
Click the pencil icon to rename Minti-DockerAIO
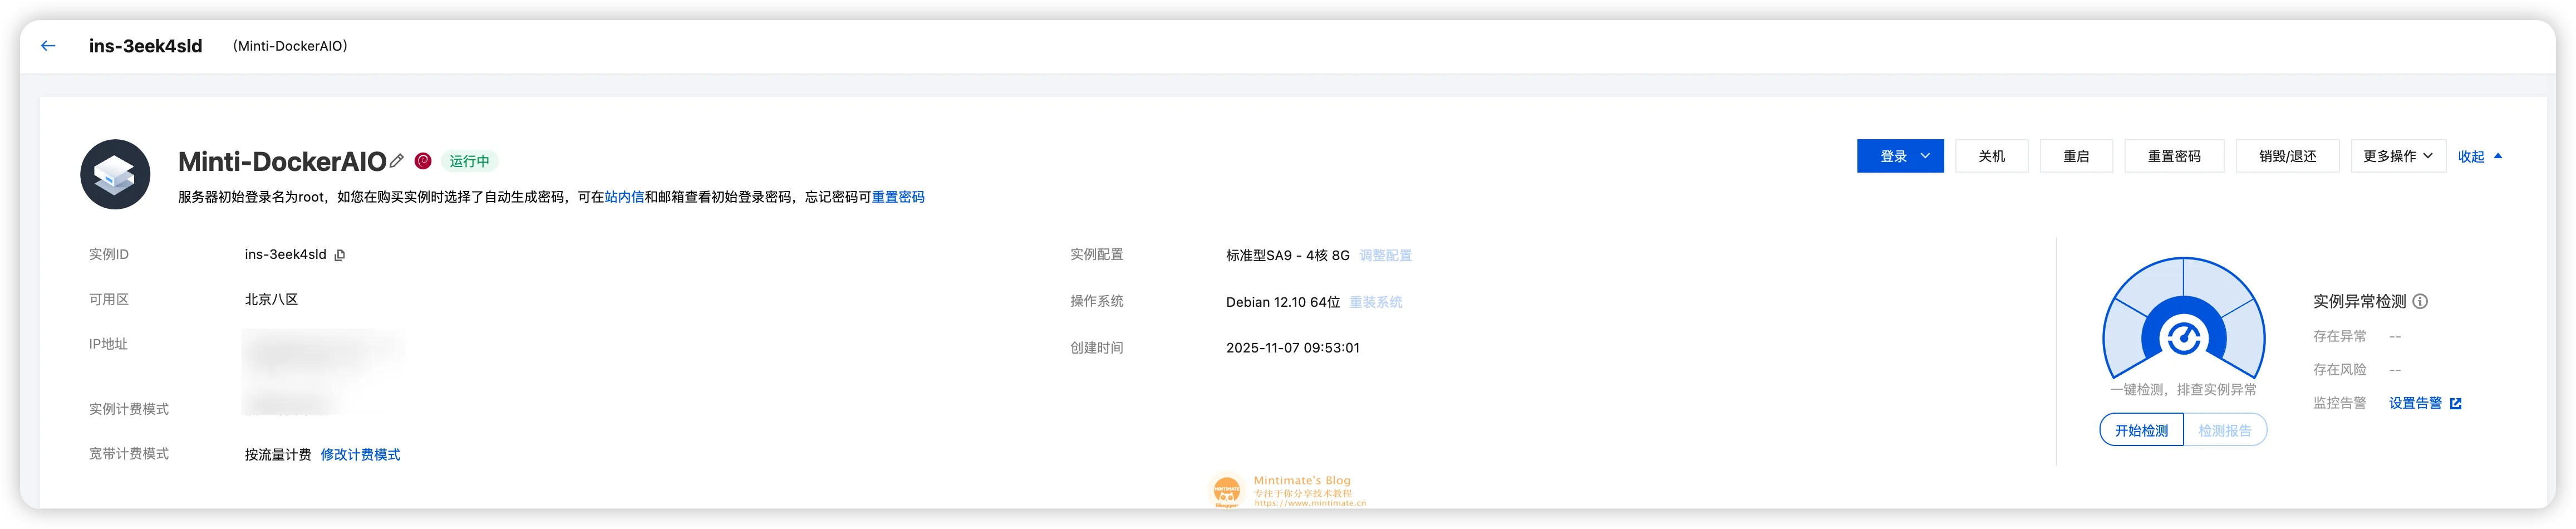[397, 160]
